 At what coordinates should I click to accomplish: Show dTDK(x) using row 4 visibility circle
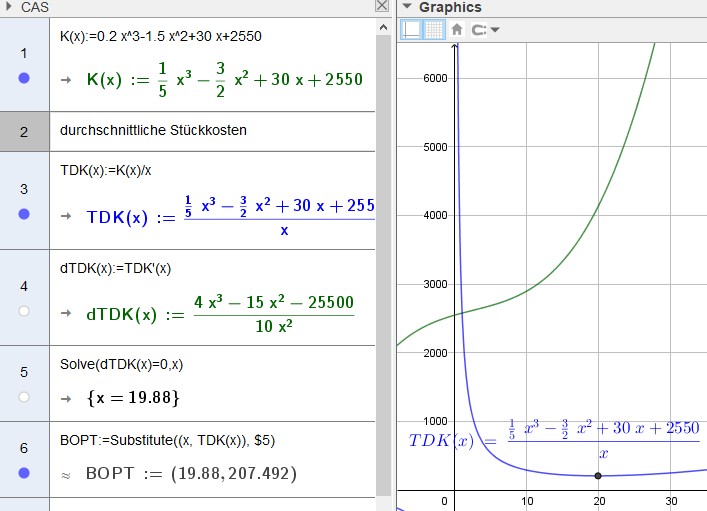click(24, 311)
